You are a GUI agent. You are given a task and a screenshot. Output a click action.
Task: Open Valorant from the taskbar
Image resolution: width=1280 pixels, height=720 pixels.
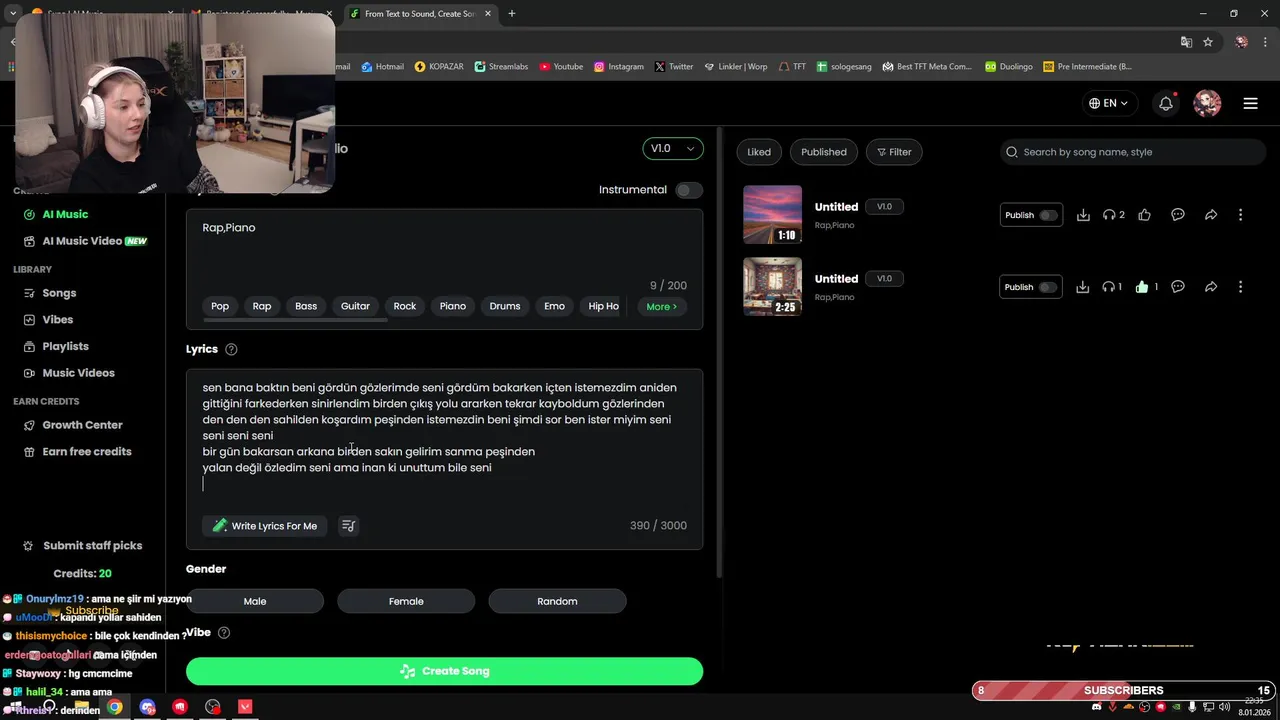tap(245, 707)
